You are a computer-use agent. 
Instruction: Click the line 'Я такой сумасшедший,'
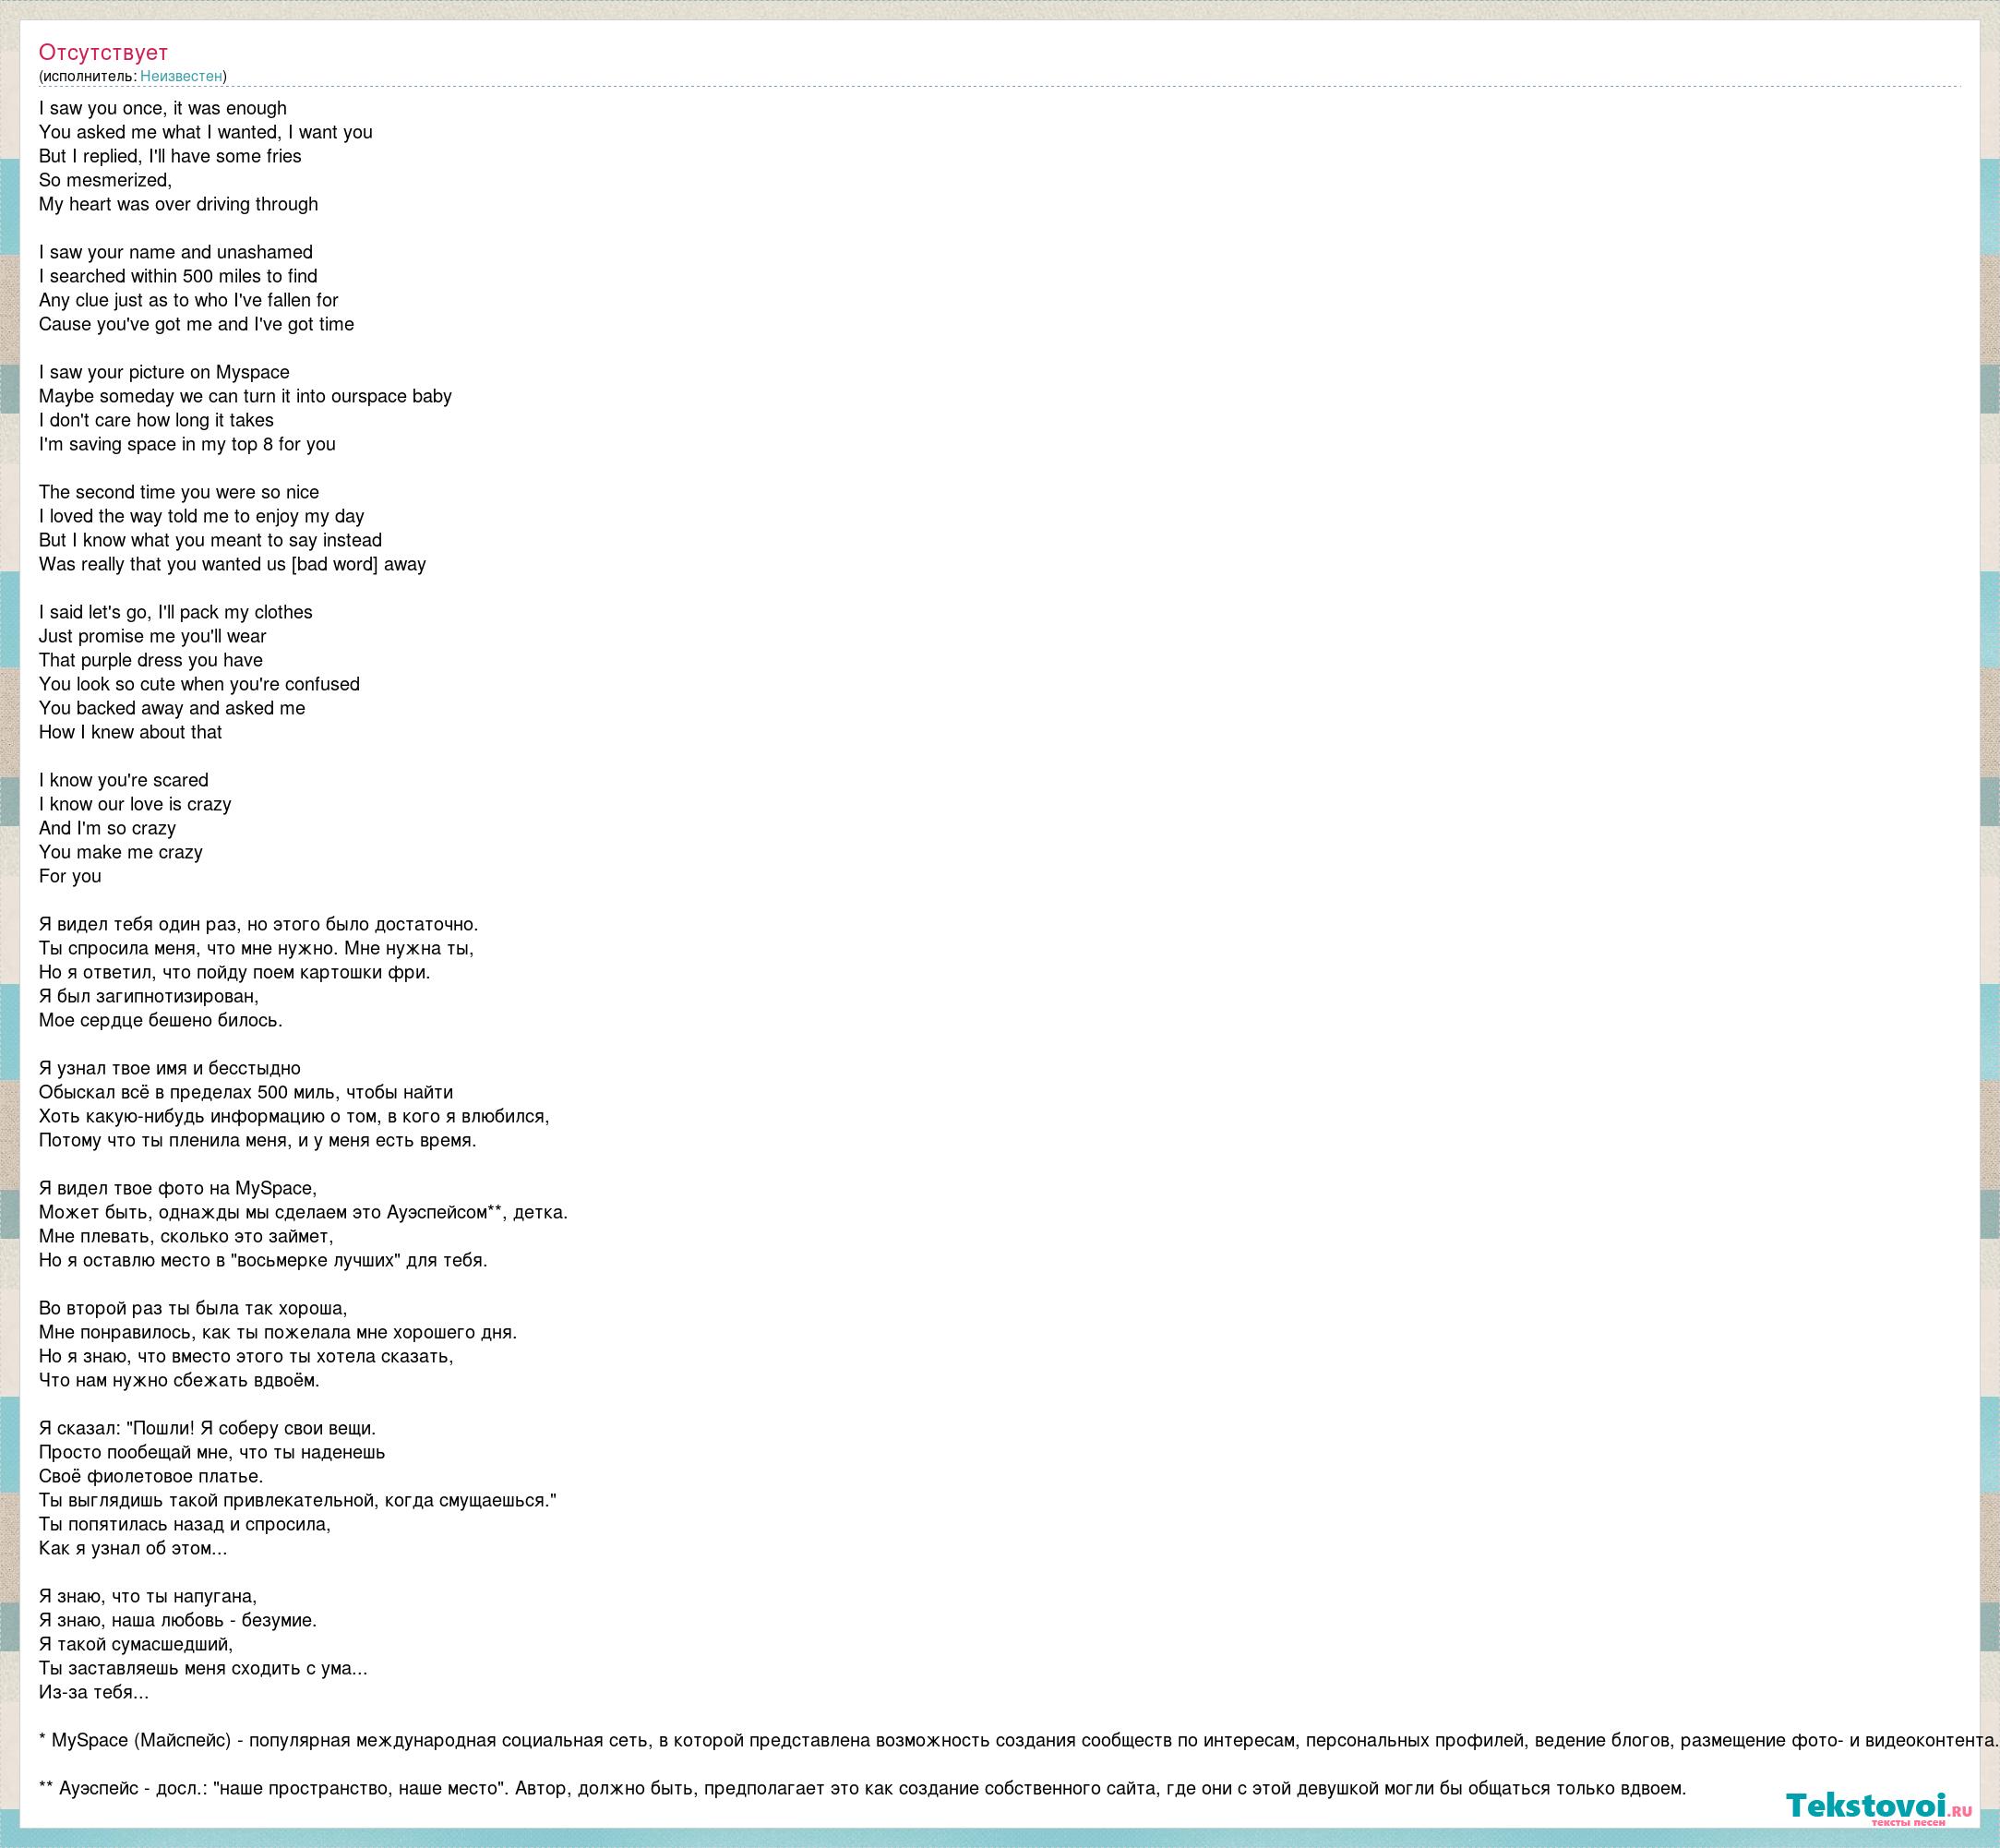[136, 1644]
